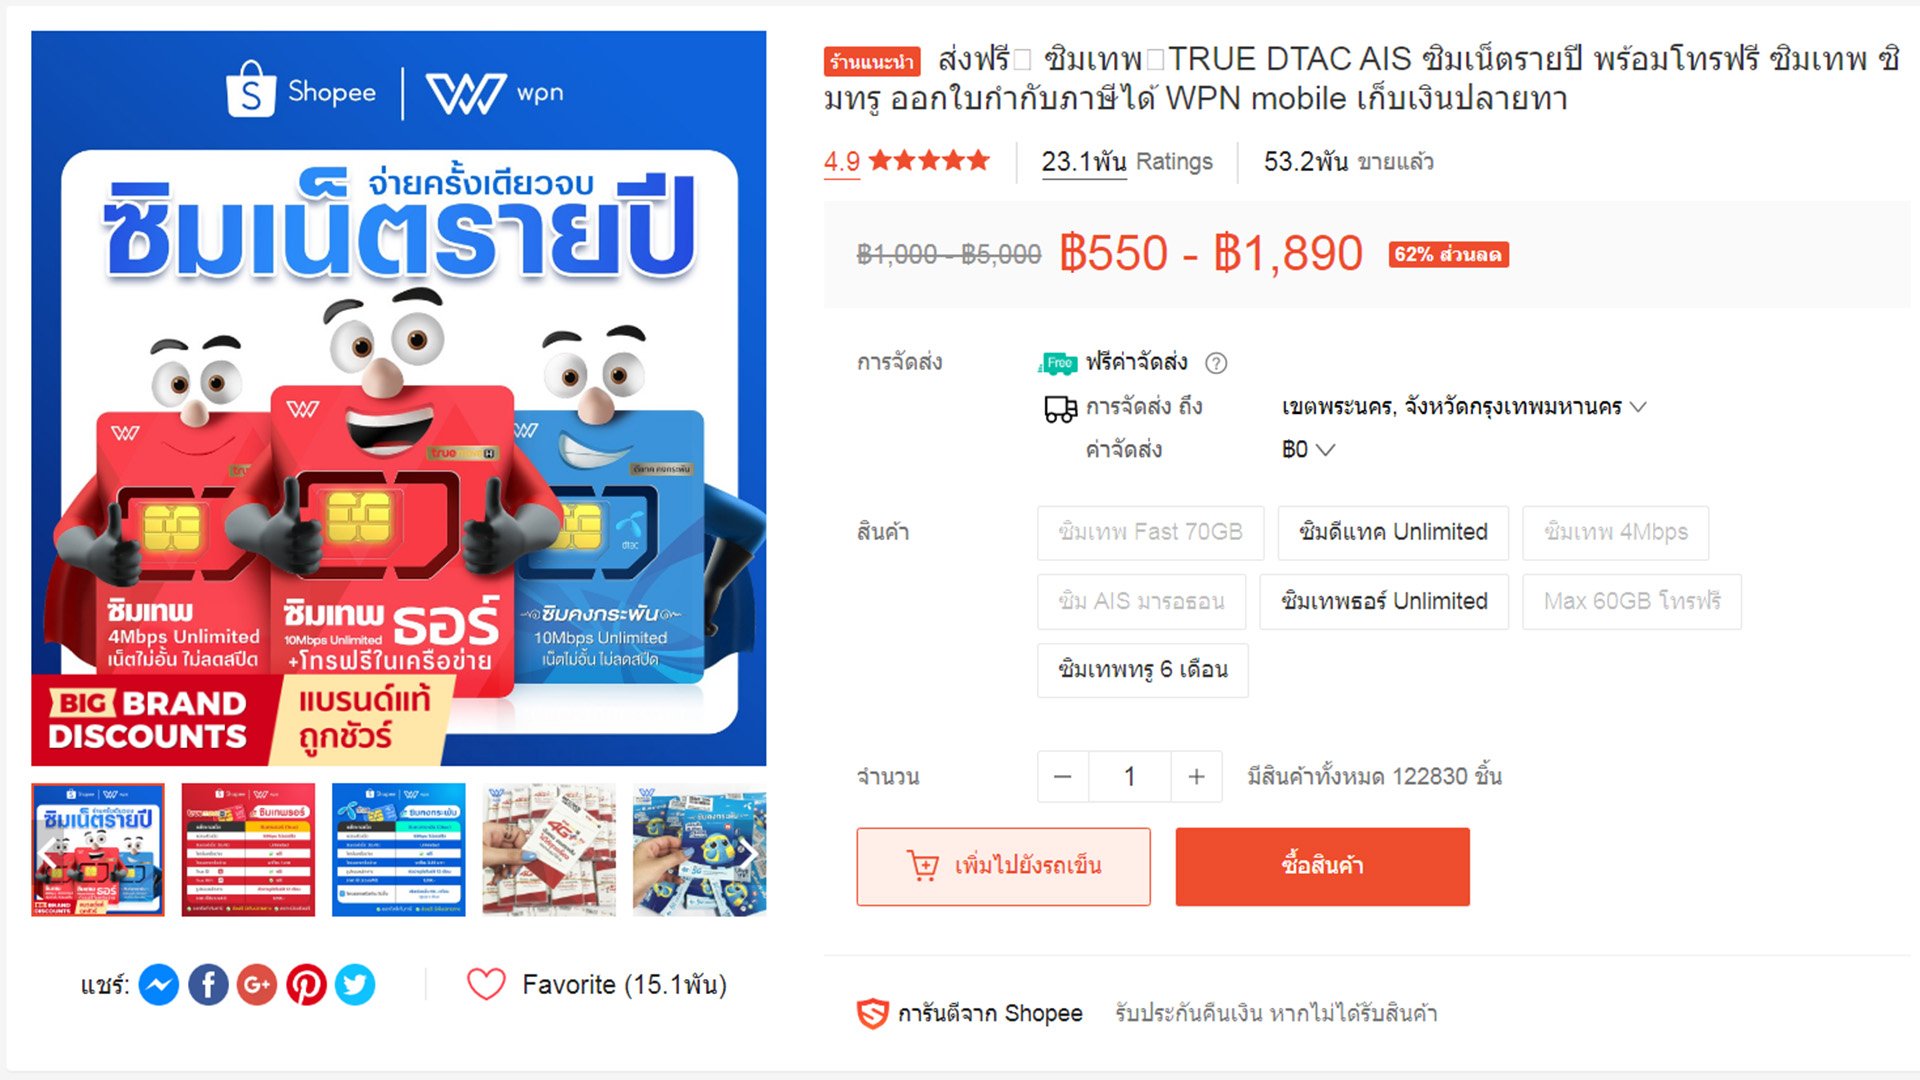
Task: Share product on Google Plus
Action: (x=257, y=985)
